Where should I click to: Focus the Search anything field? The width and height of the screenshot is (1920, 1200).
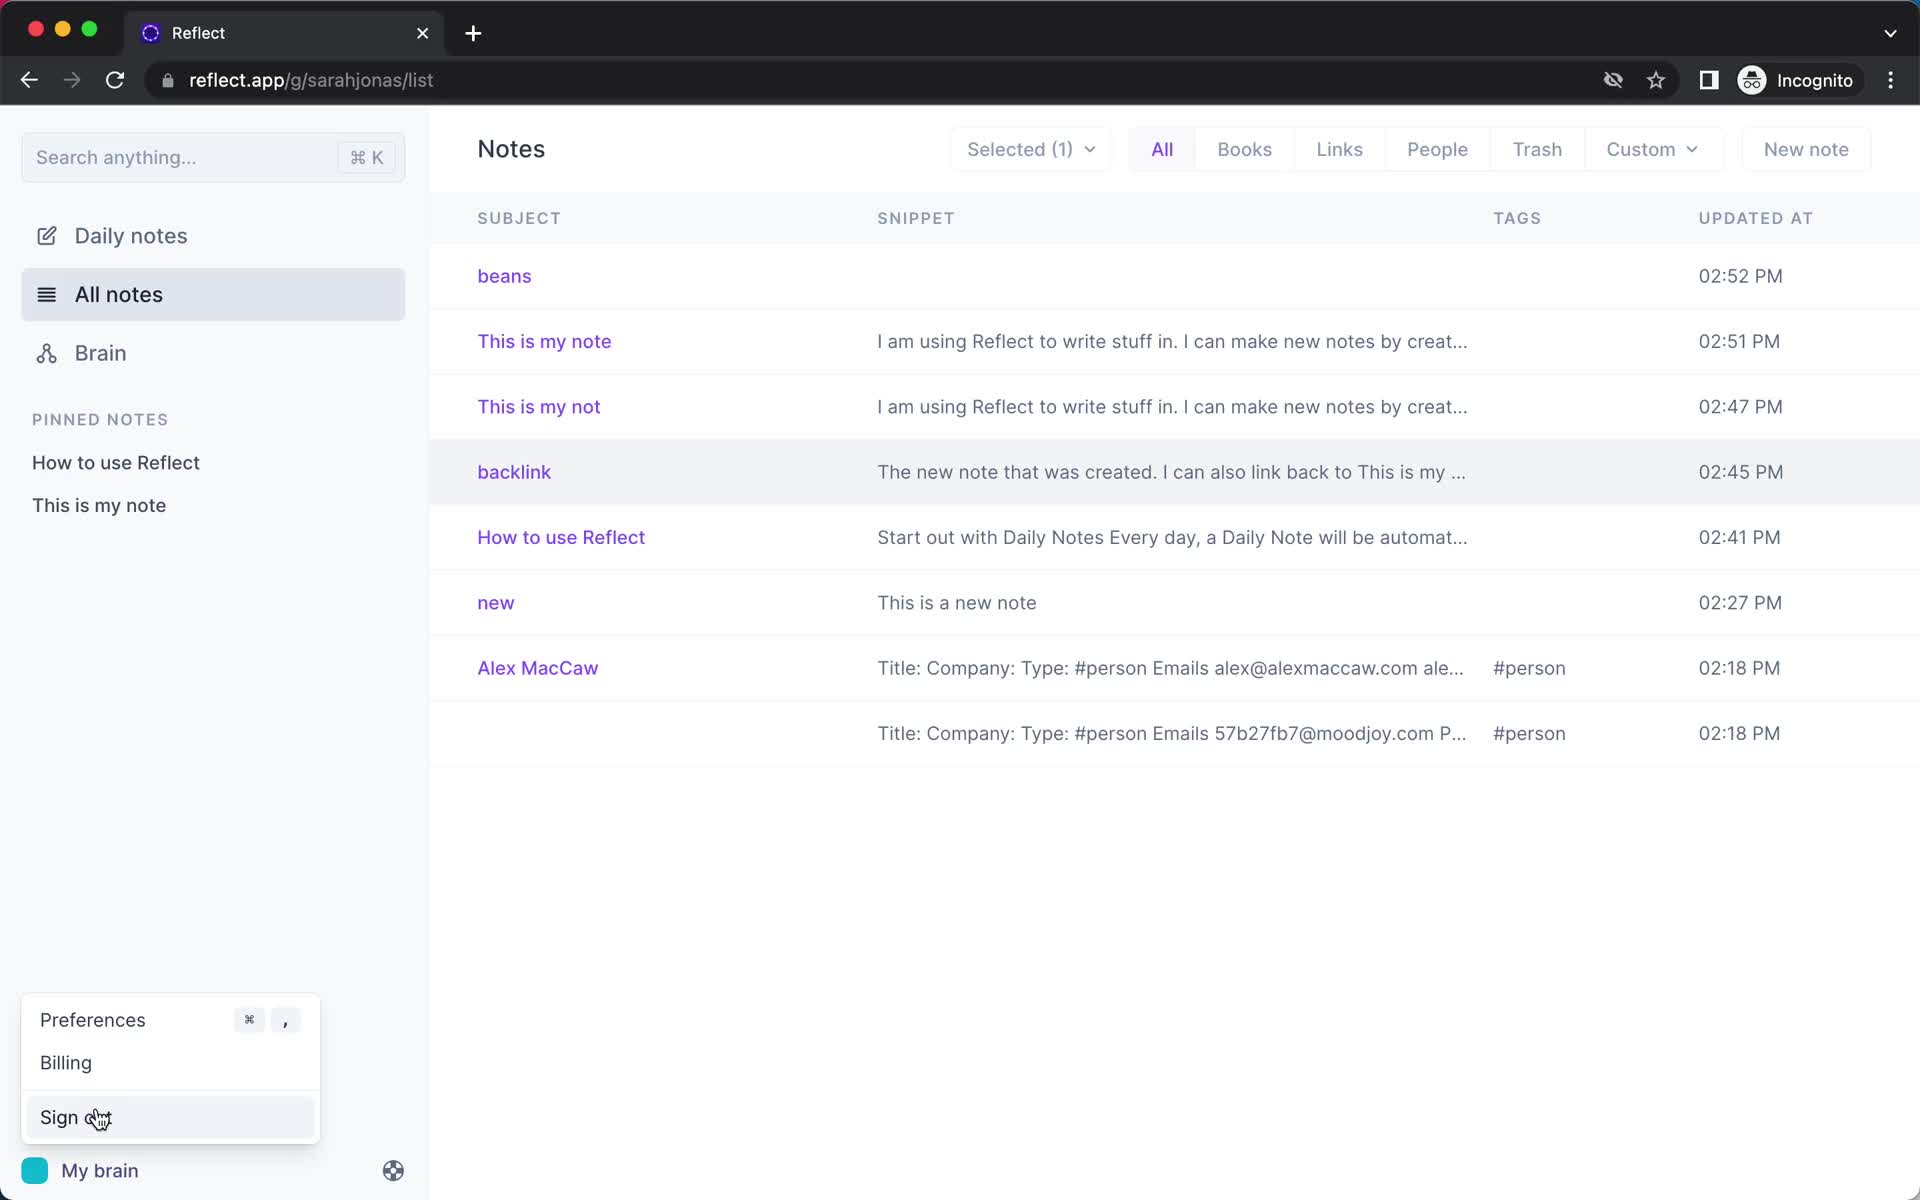pyautogui.click(x=213, y=157)
